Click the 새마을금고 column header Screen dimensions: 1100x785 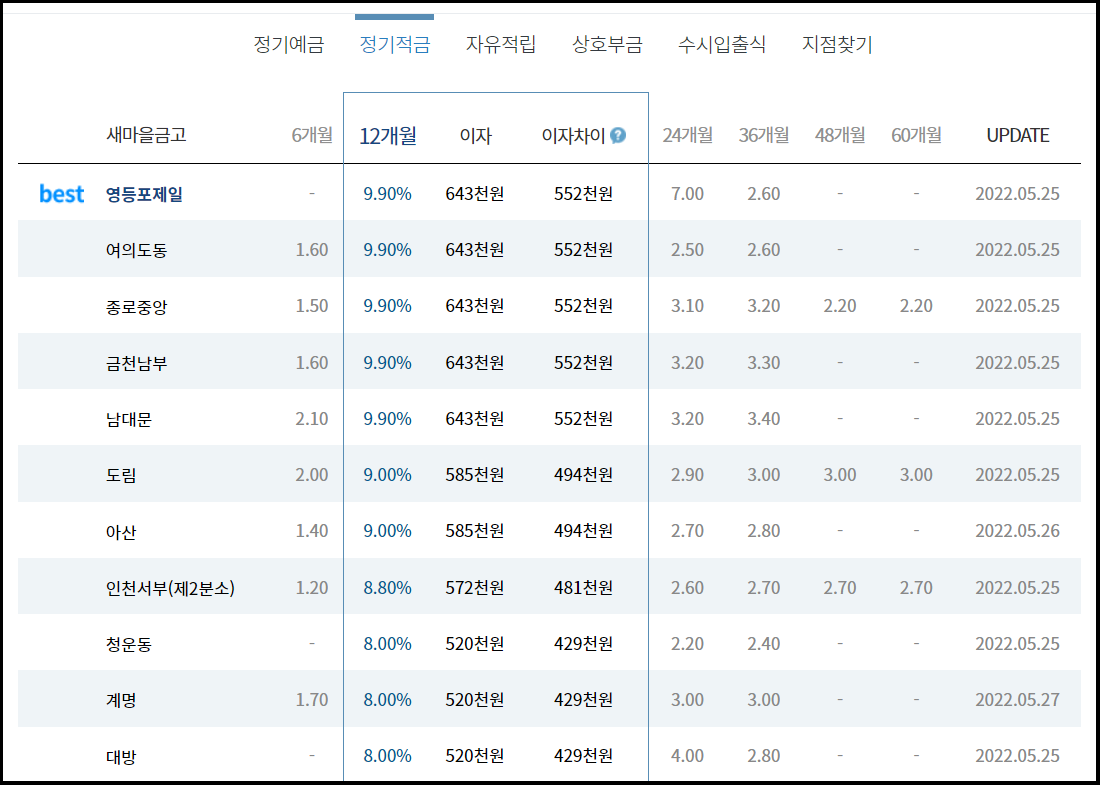[146, 135]
